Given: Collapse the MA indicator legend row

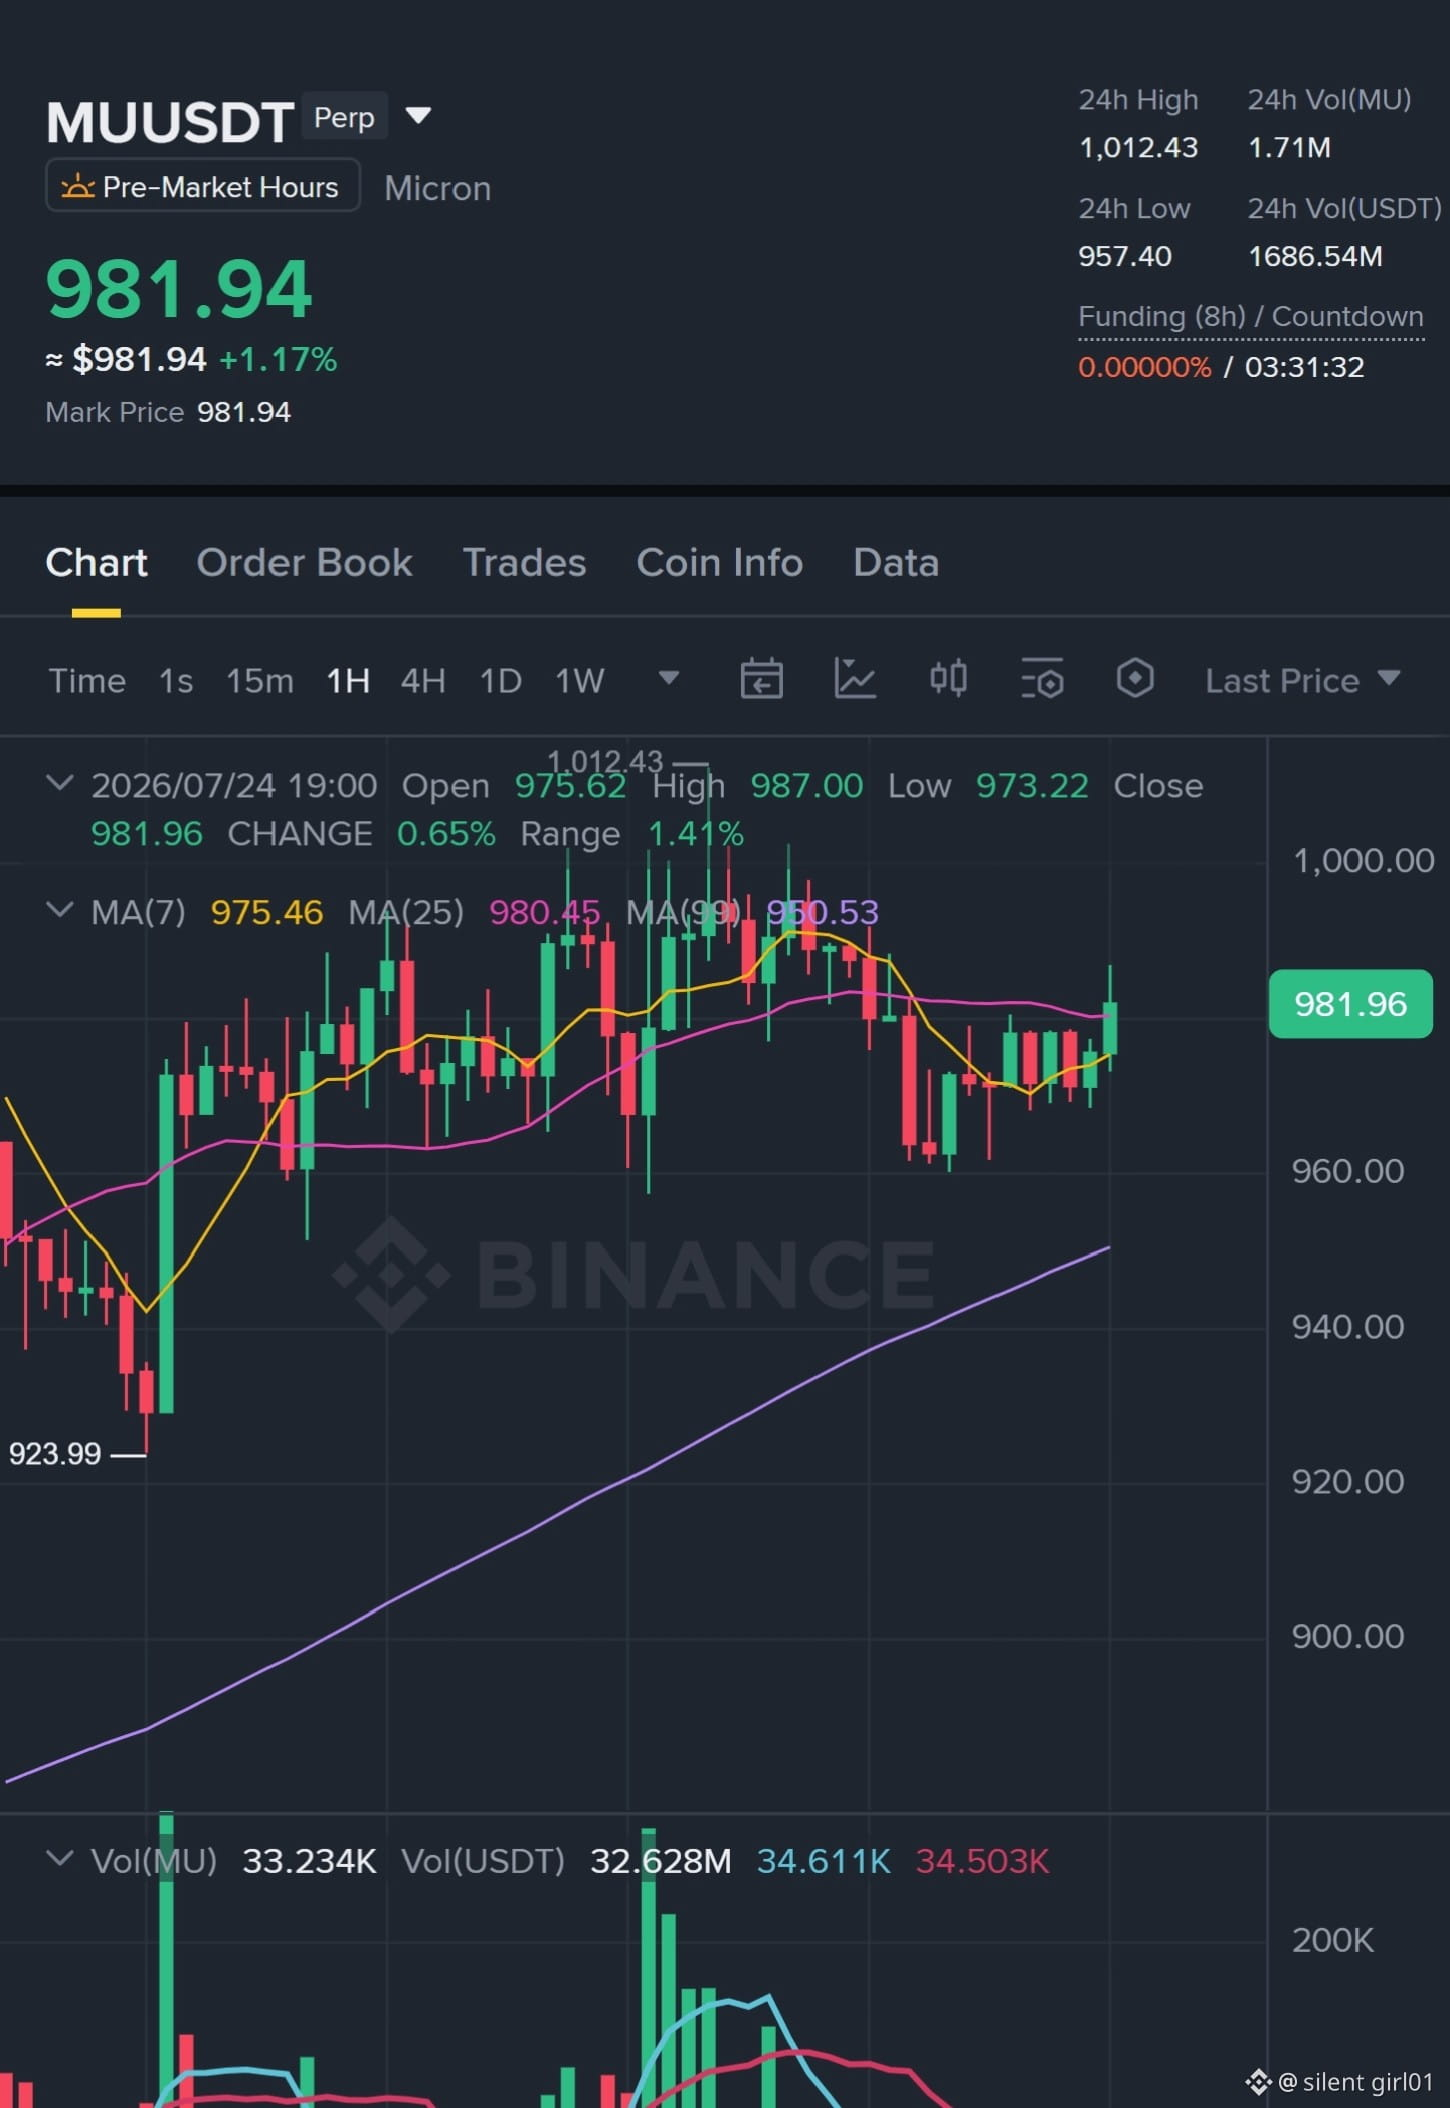Looking at the screenshot, I should pos(60,910).
